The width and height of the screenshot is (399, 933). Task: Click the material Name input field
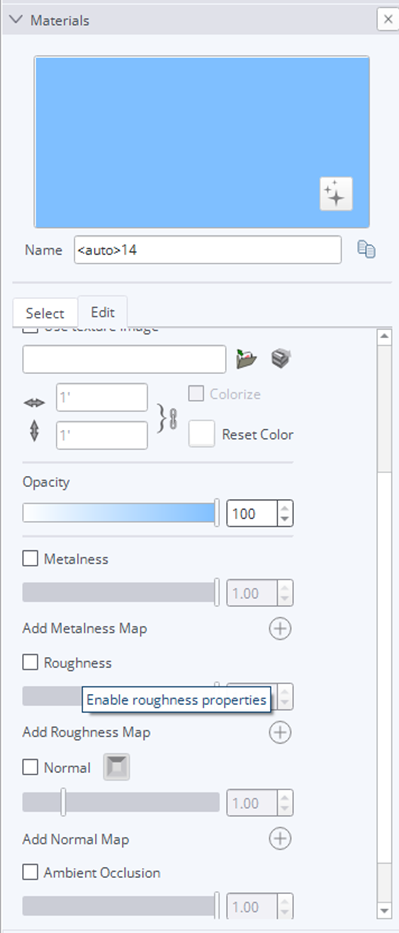click(208, 250)
